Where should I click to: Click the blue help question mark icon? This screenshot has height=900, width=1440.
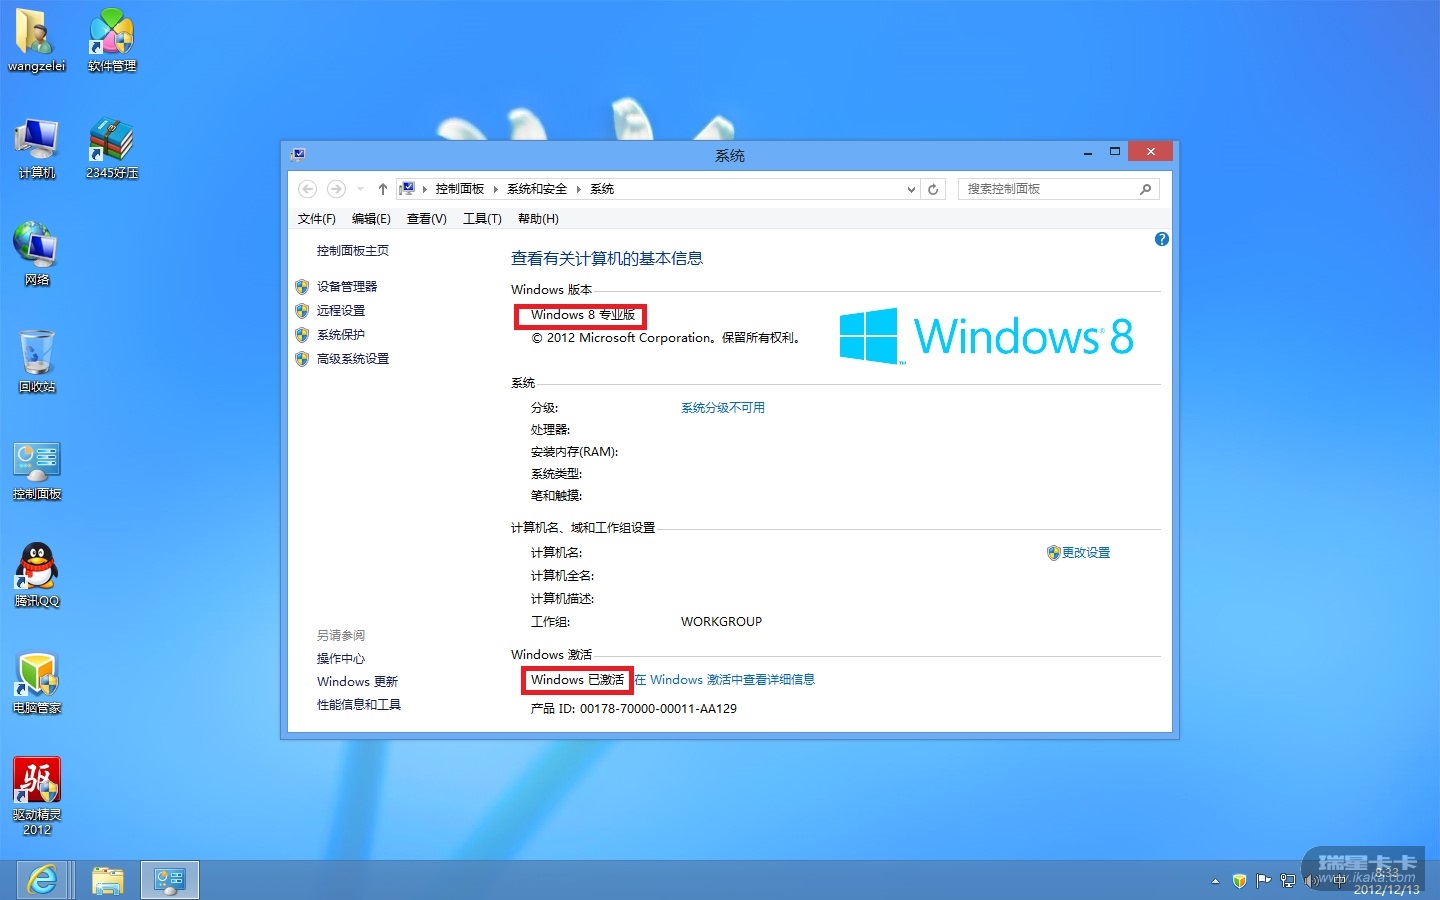pos(1161,239)
